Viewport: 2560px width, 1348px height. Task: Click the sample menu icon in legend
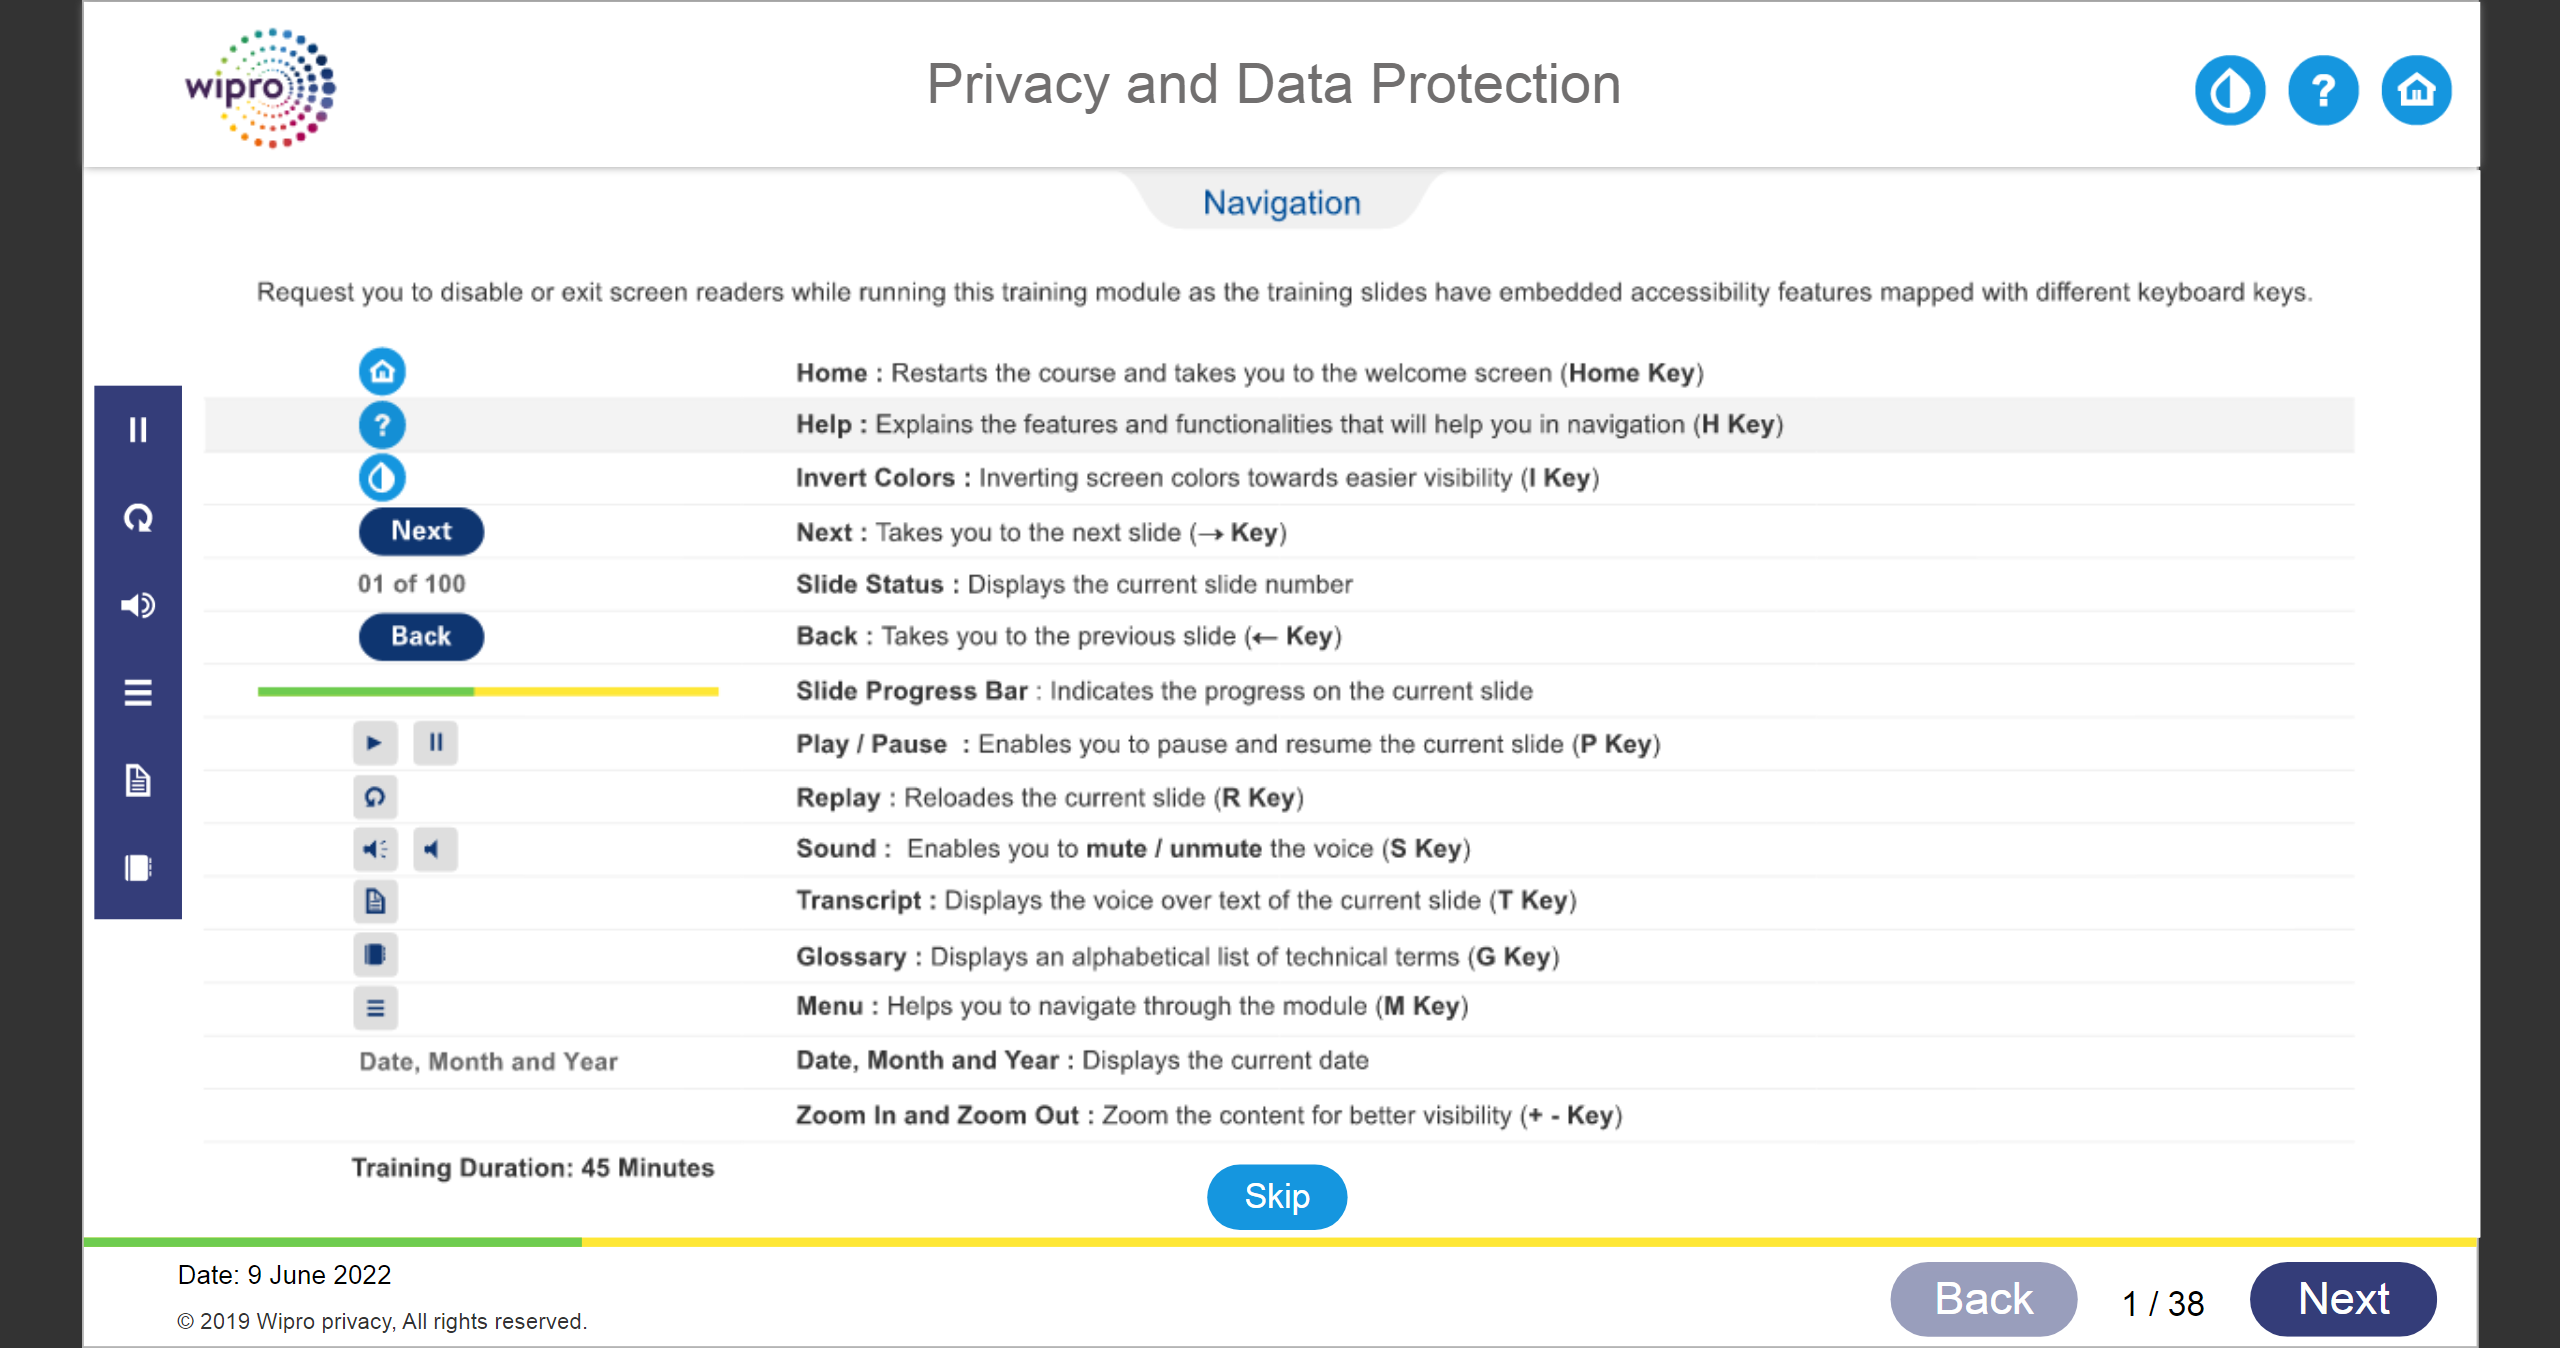[375, 1008]
